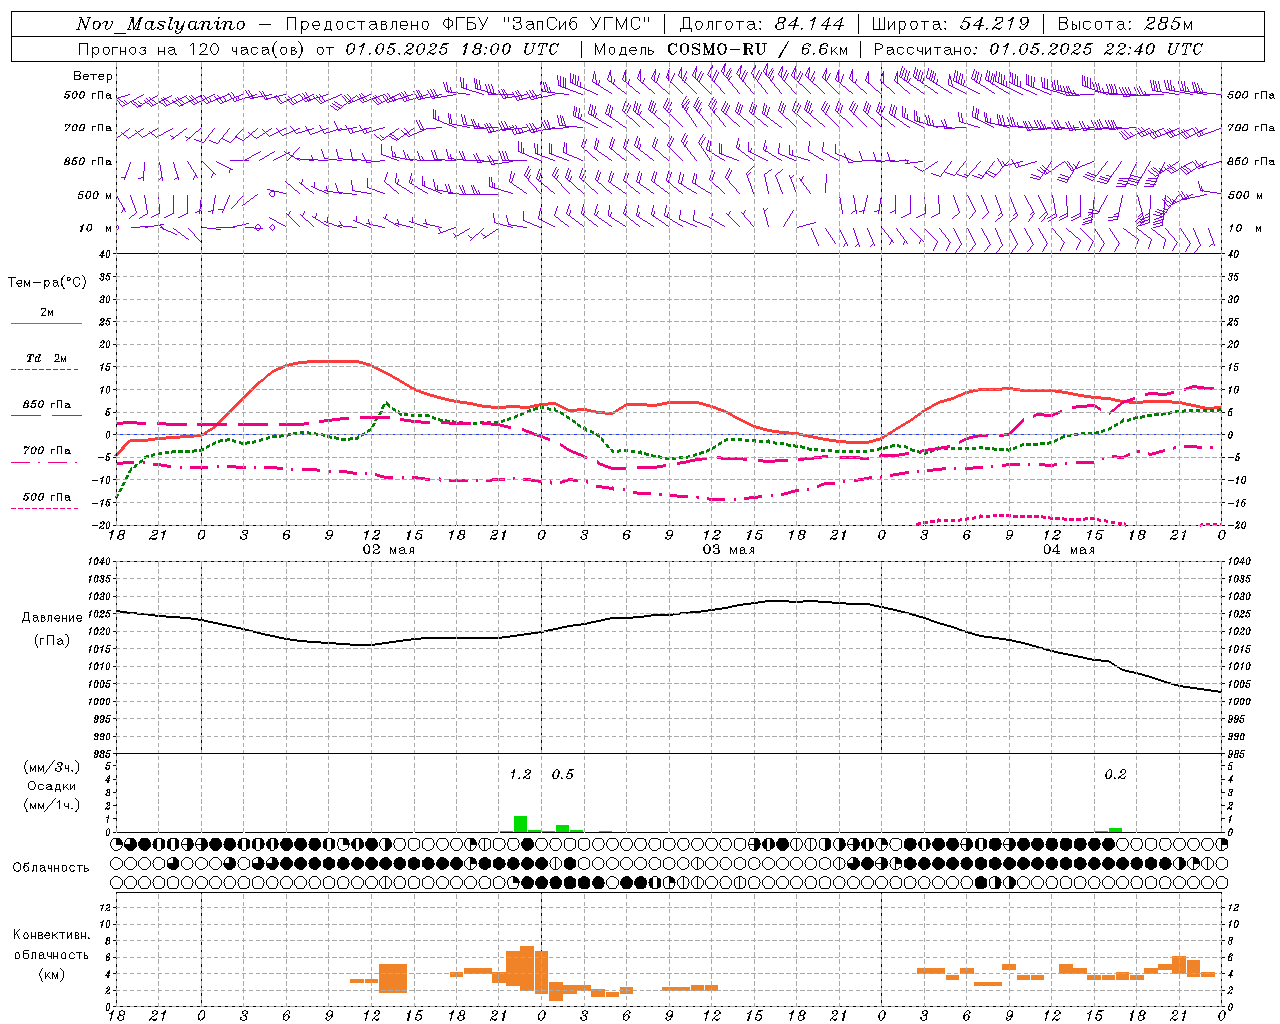Click the (мм/1ч.) precipitation unit label

point(52,805)
